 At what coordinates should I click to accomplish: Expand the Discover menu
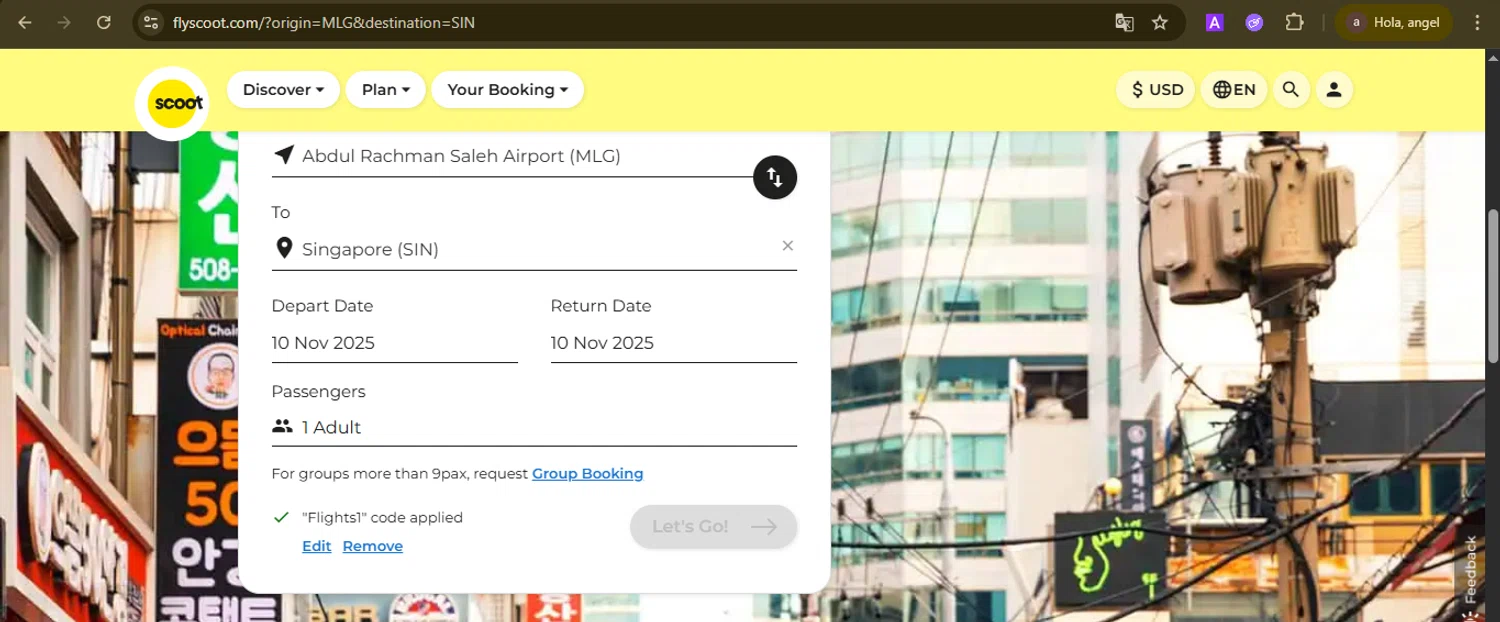(x=283, y=90)
